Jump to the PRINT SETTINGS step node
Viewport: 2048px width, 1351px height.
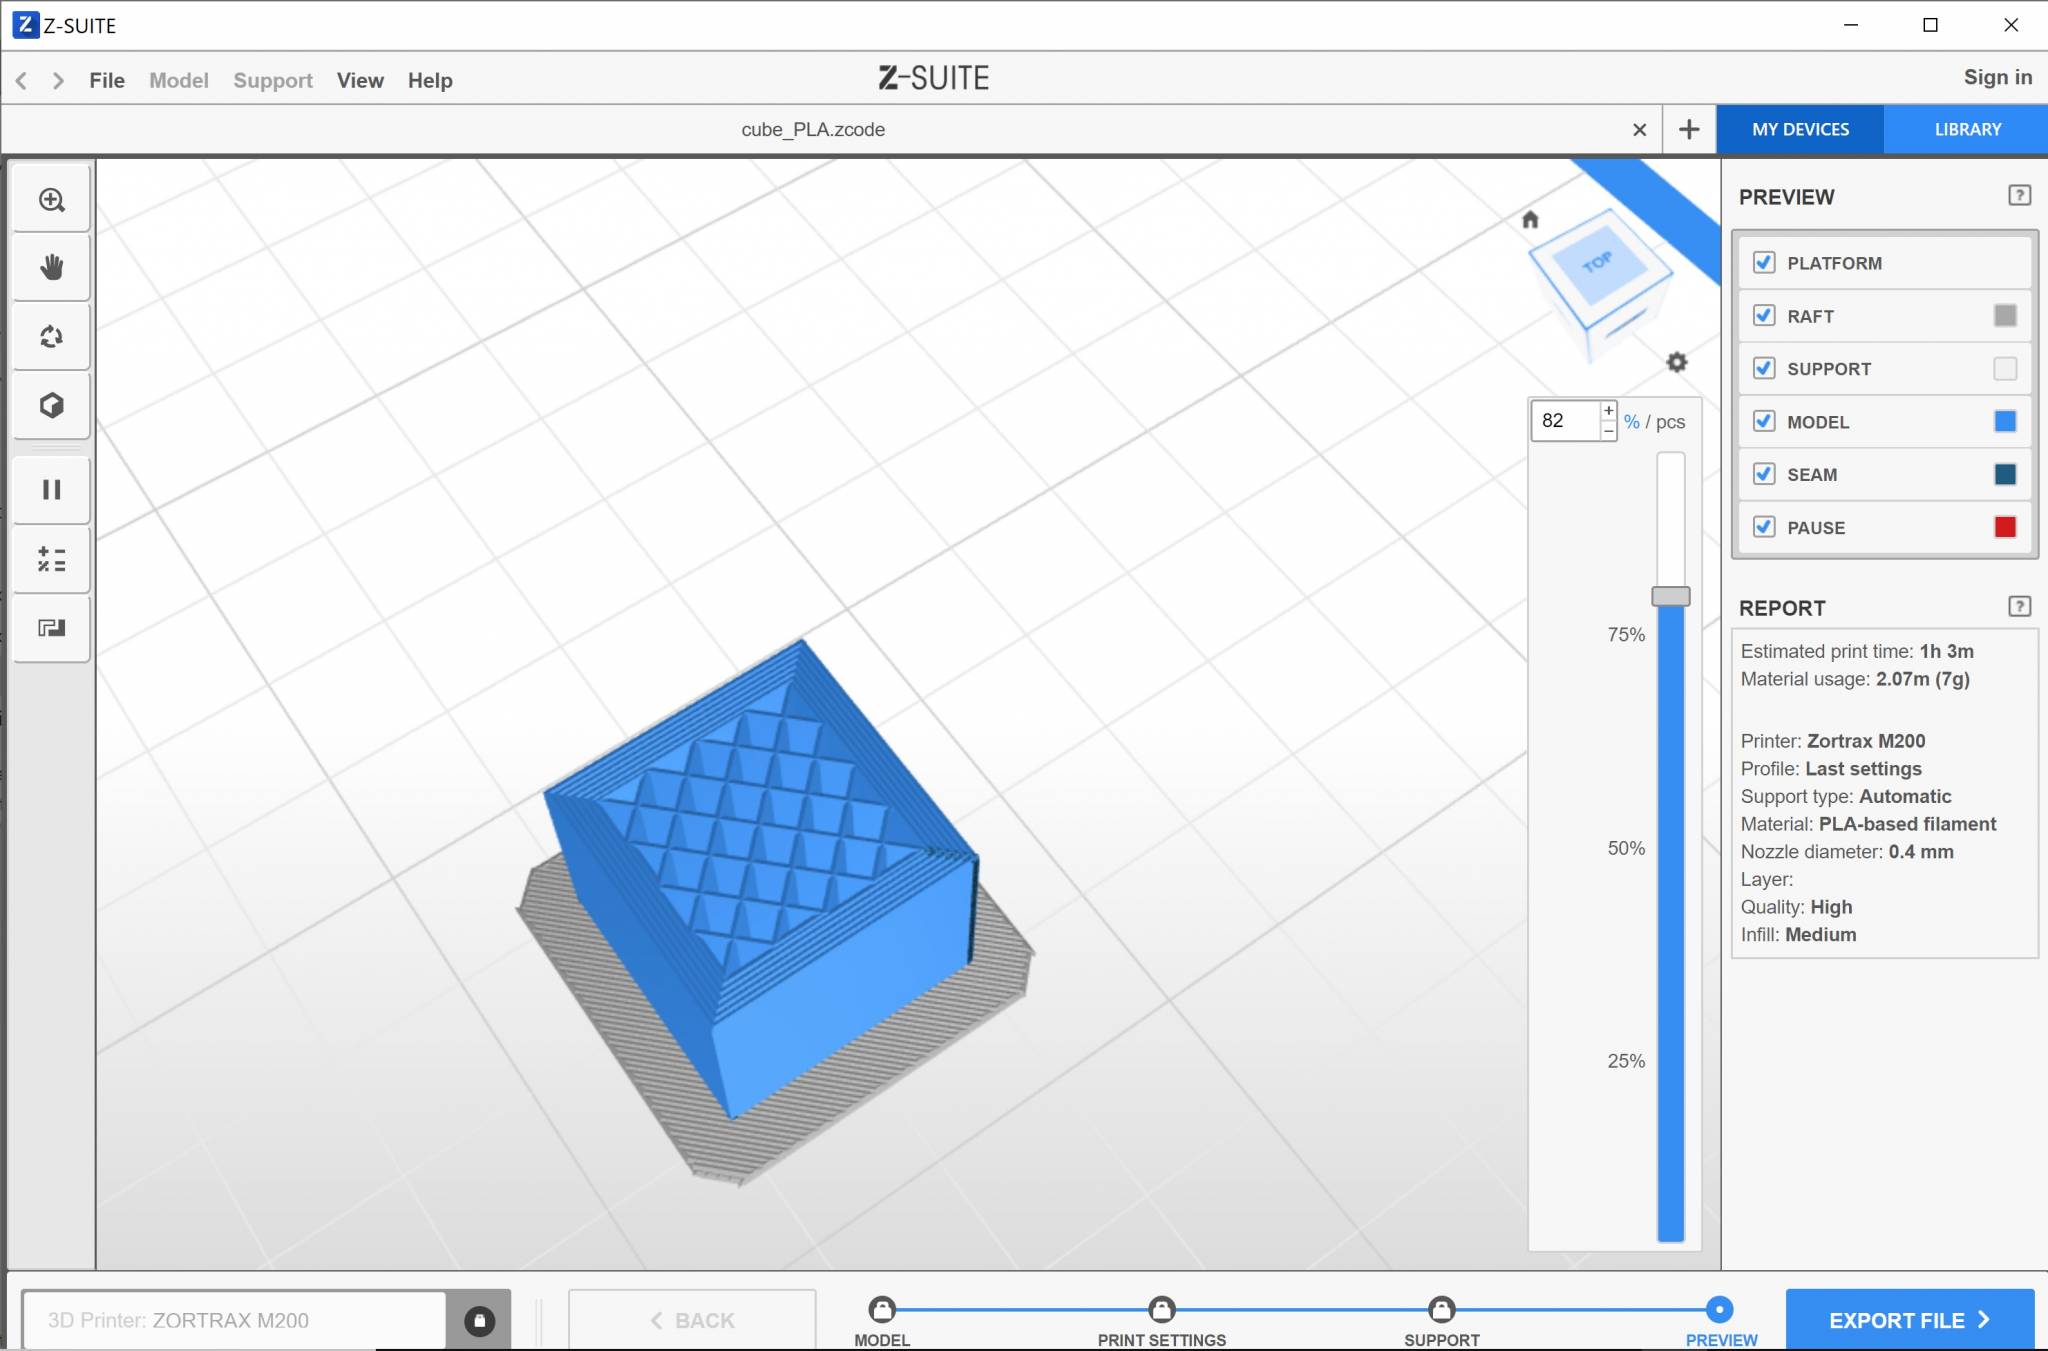[x=1161, y=1309]
